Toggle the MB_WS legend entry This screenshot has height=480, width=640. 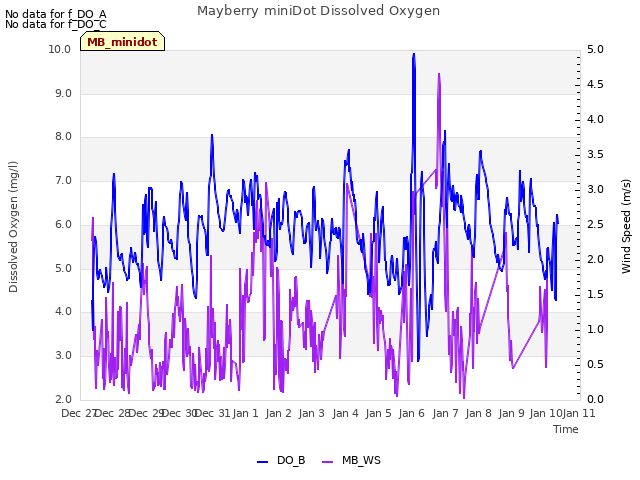coord(351,461)
